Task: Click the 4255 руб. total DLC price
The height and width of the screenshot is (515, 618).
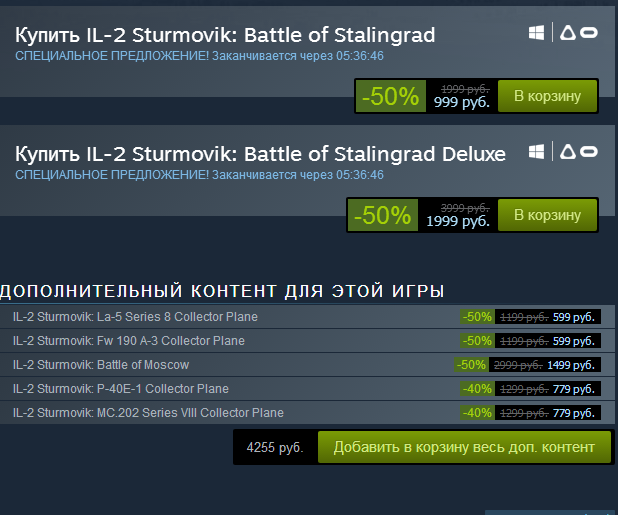Action: 276,447
